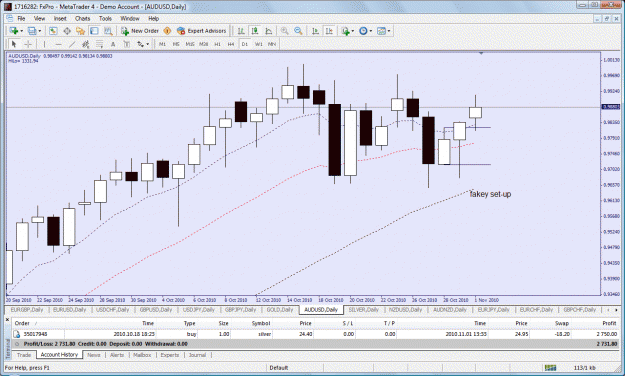Switch chart to line chart
This screenshot has height=376, width=625.
point(269,31)
